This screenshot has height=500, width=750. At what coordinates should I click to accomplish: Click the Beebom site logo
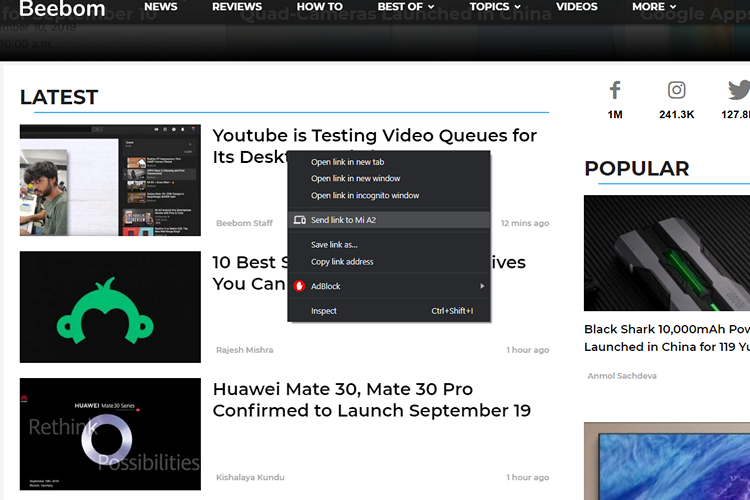click(x=62, y=9)
